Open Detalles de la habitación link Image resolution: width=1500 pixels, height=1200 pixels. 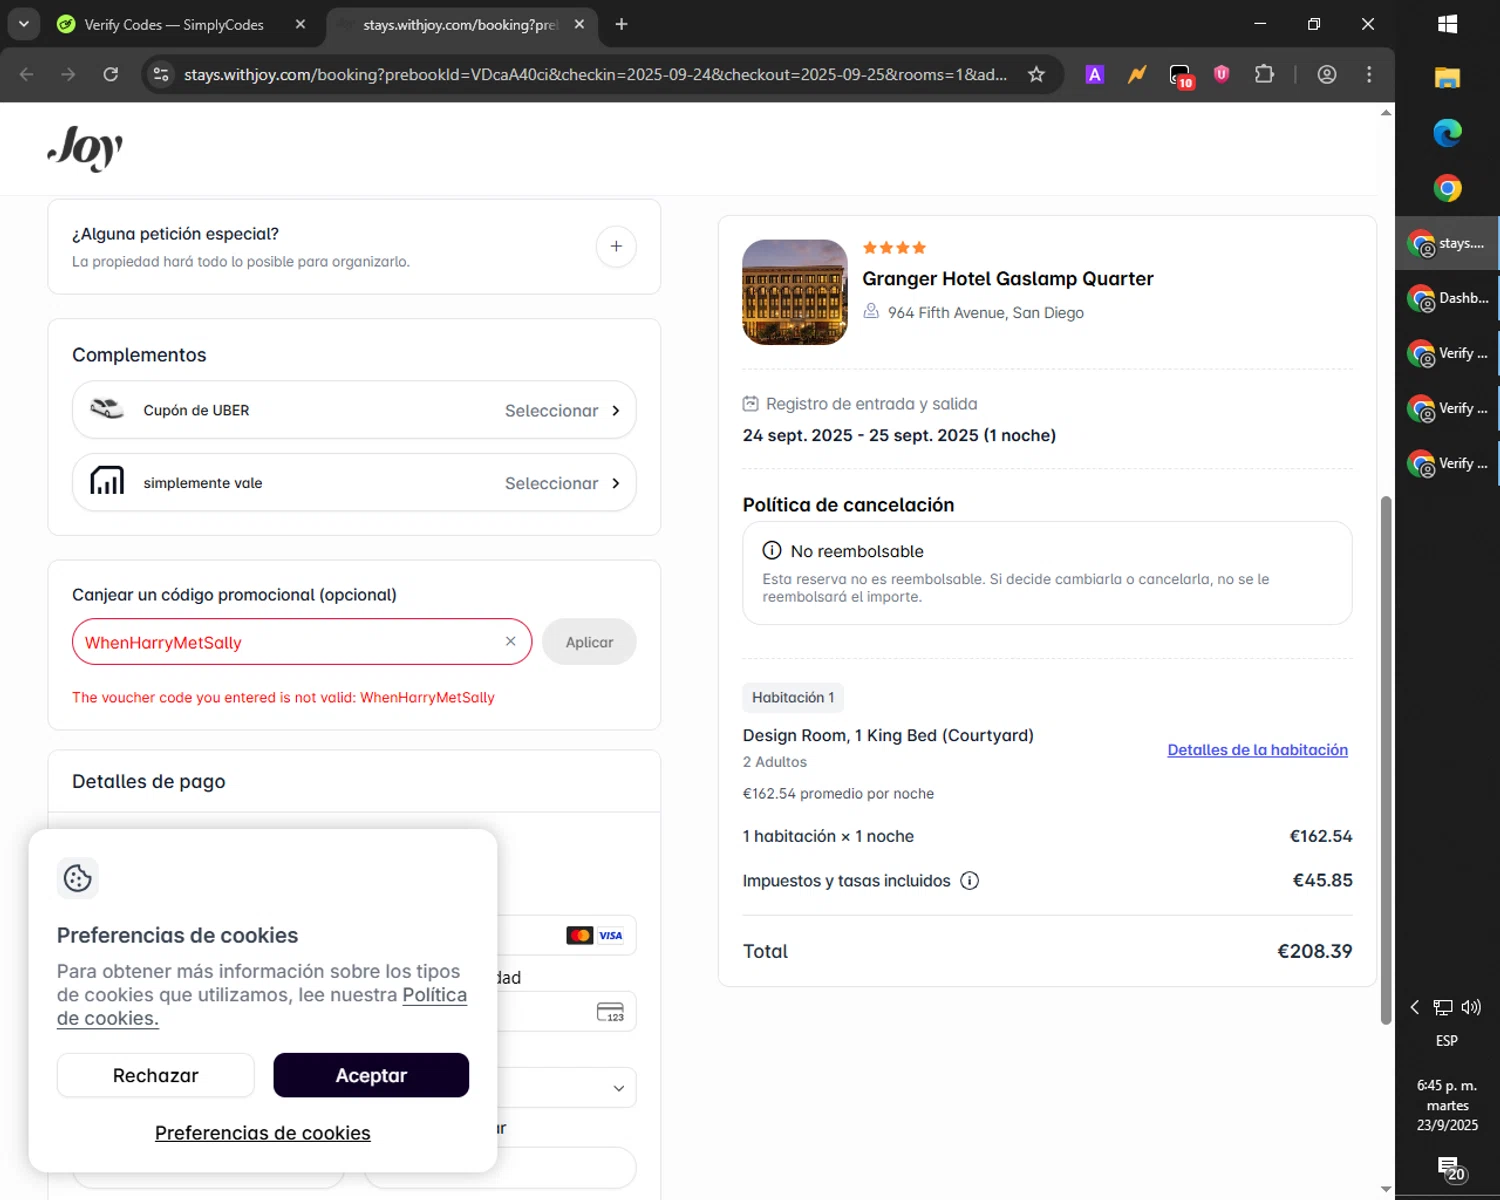(1257, 750)
